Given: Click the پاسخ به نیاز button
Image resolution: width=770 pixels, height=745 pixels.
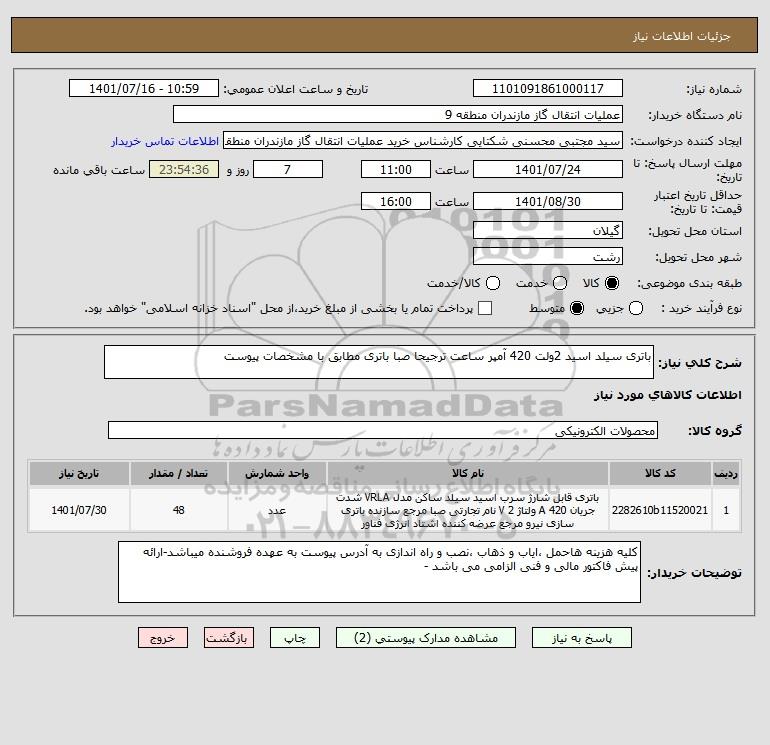Looking at the screenshot, I should pos(581,637).
